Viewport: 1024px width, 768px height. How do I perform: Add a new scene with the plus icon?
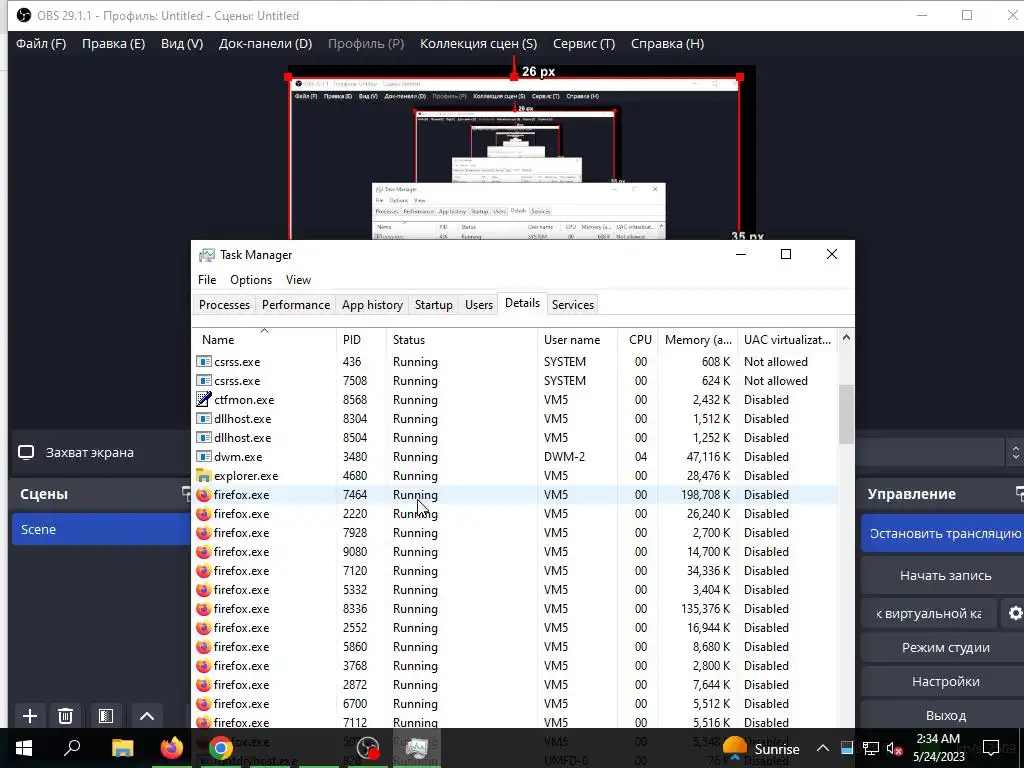[29, 716]
